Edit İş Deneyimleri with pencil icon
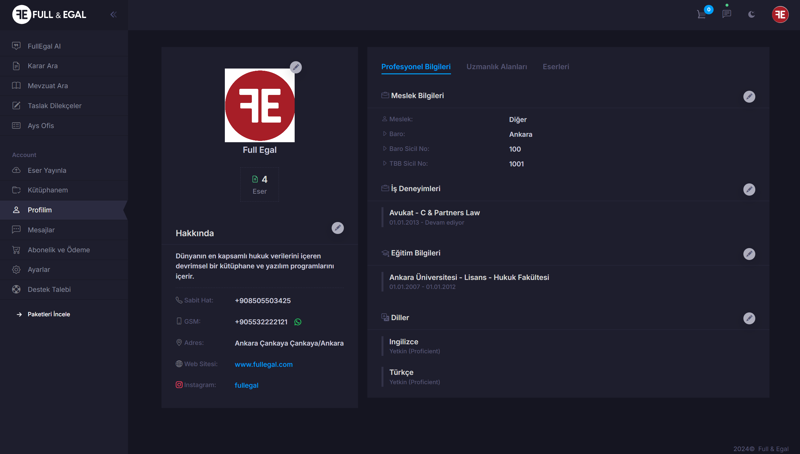 coord(749,189)
